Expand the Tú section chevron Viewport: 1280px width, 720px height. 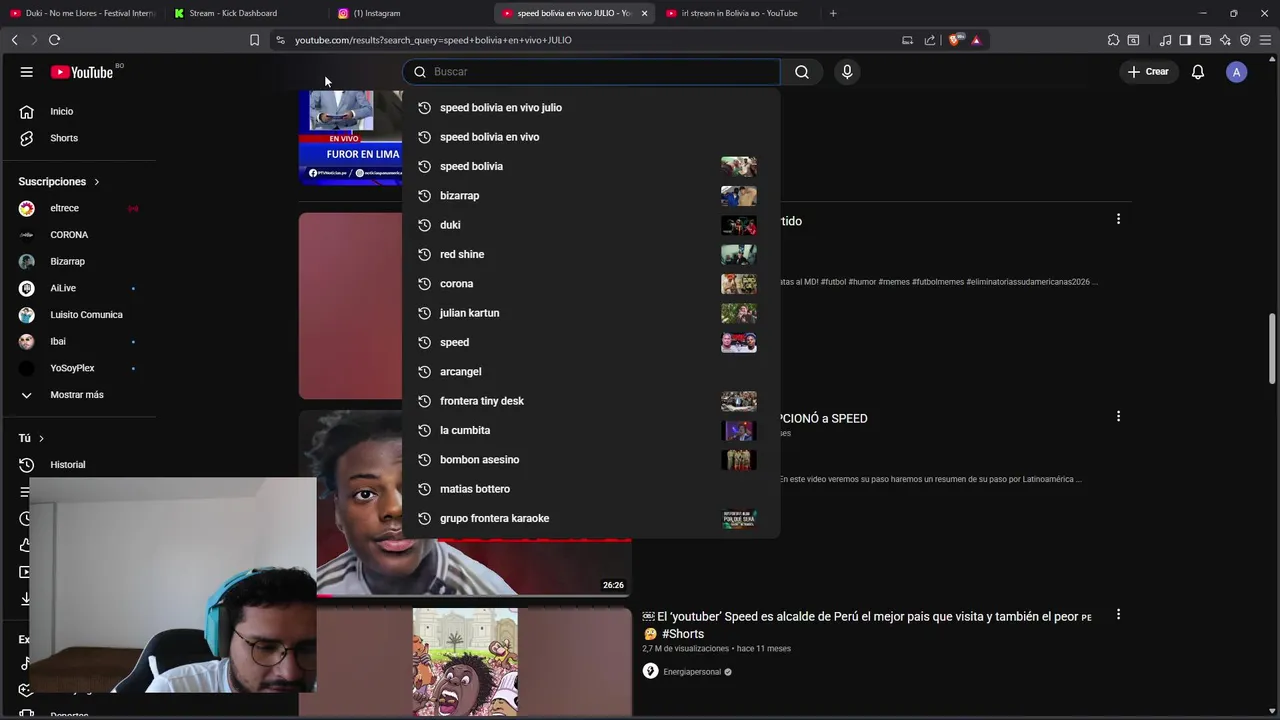[x=41, y=438]
